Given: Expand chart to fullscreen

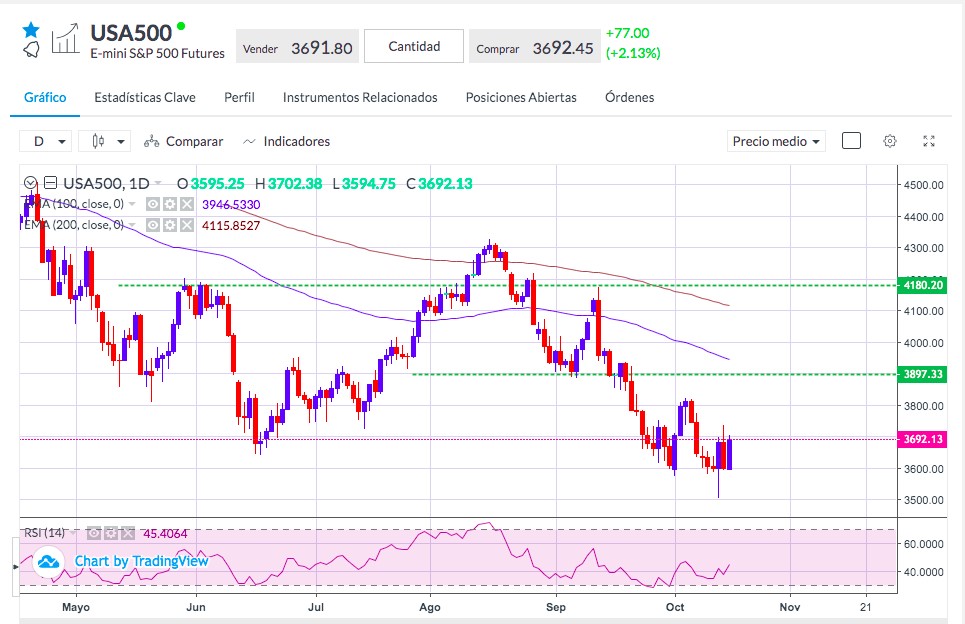Looking at the screenshot, I should [x=929, y=141].
